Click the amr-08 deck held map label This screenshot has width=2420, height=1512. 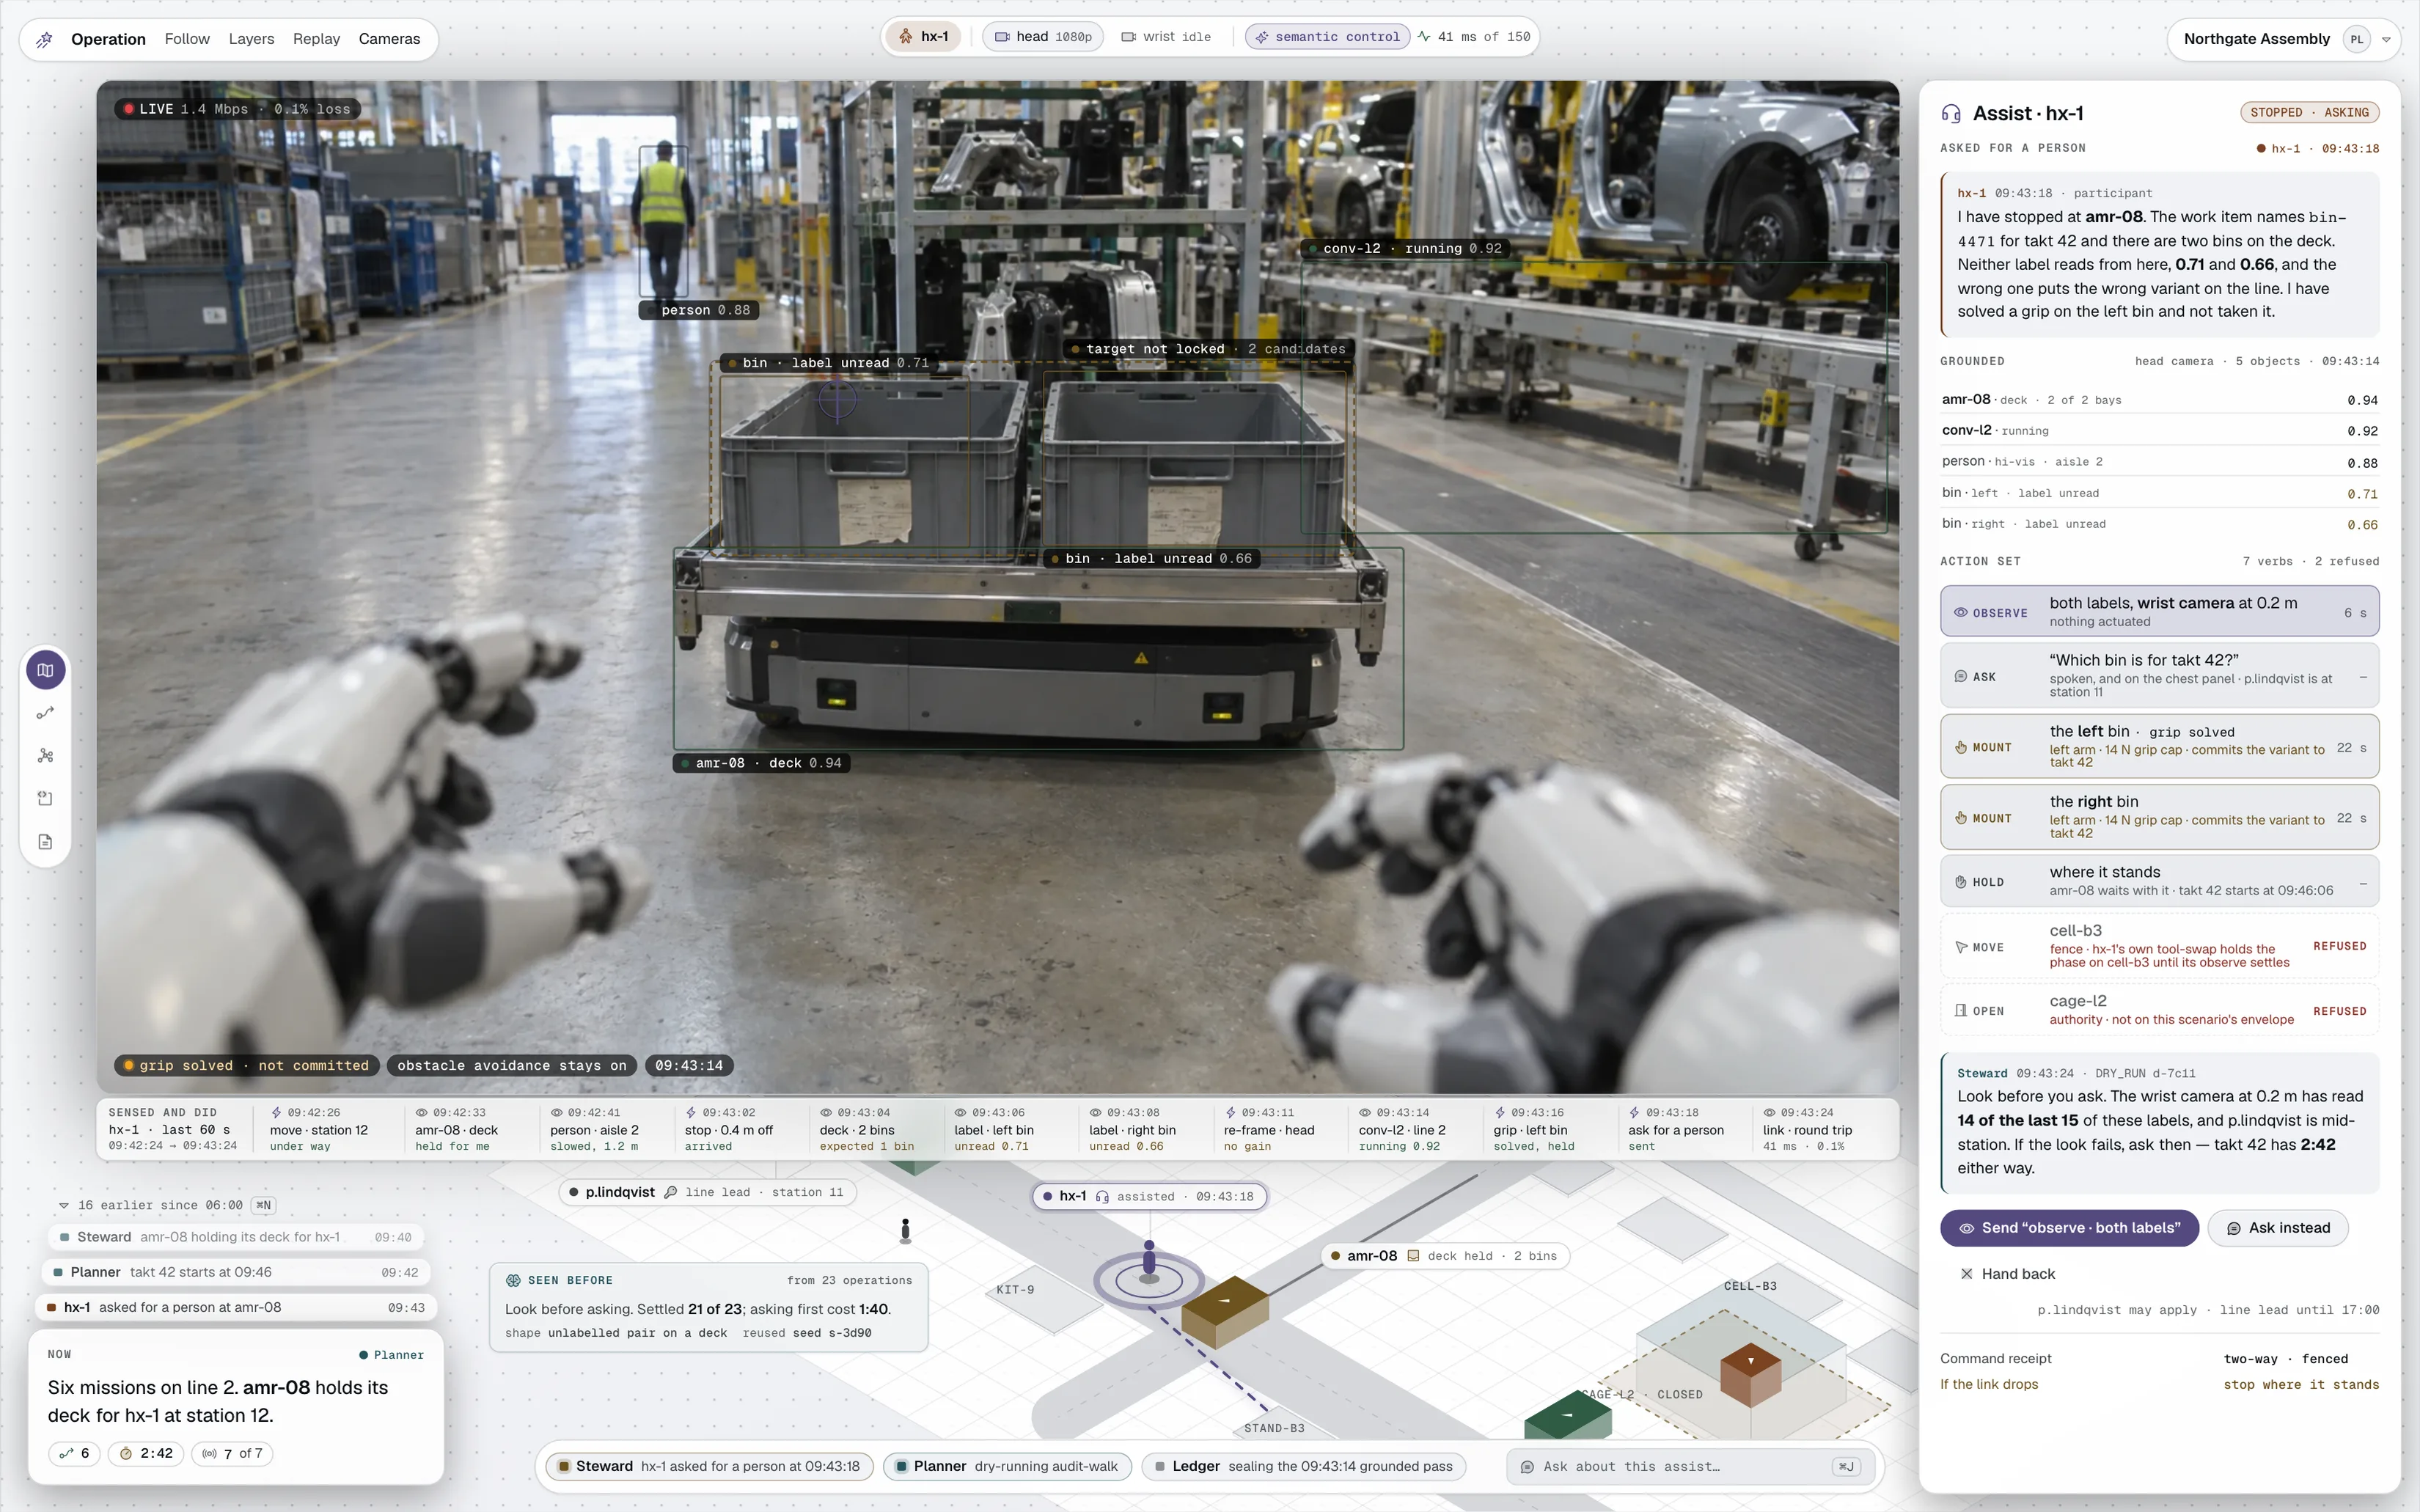pyautogui.click(x=1445, y=1256)
